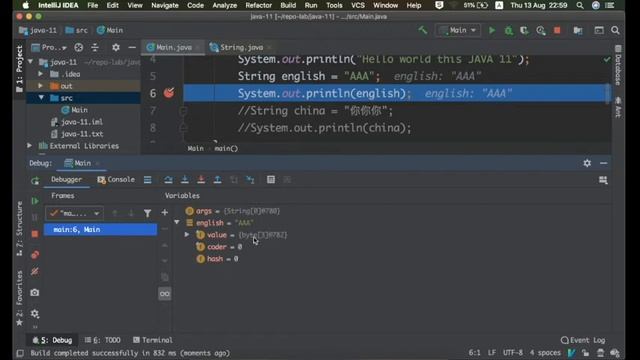Expand External Libraries node
The width and height of the screenshot is (640, 360).
pyautogui.click(x=29, y=146)
